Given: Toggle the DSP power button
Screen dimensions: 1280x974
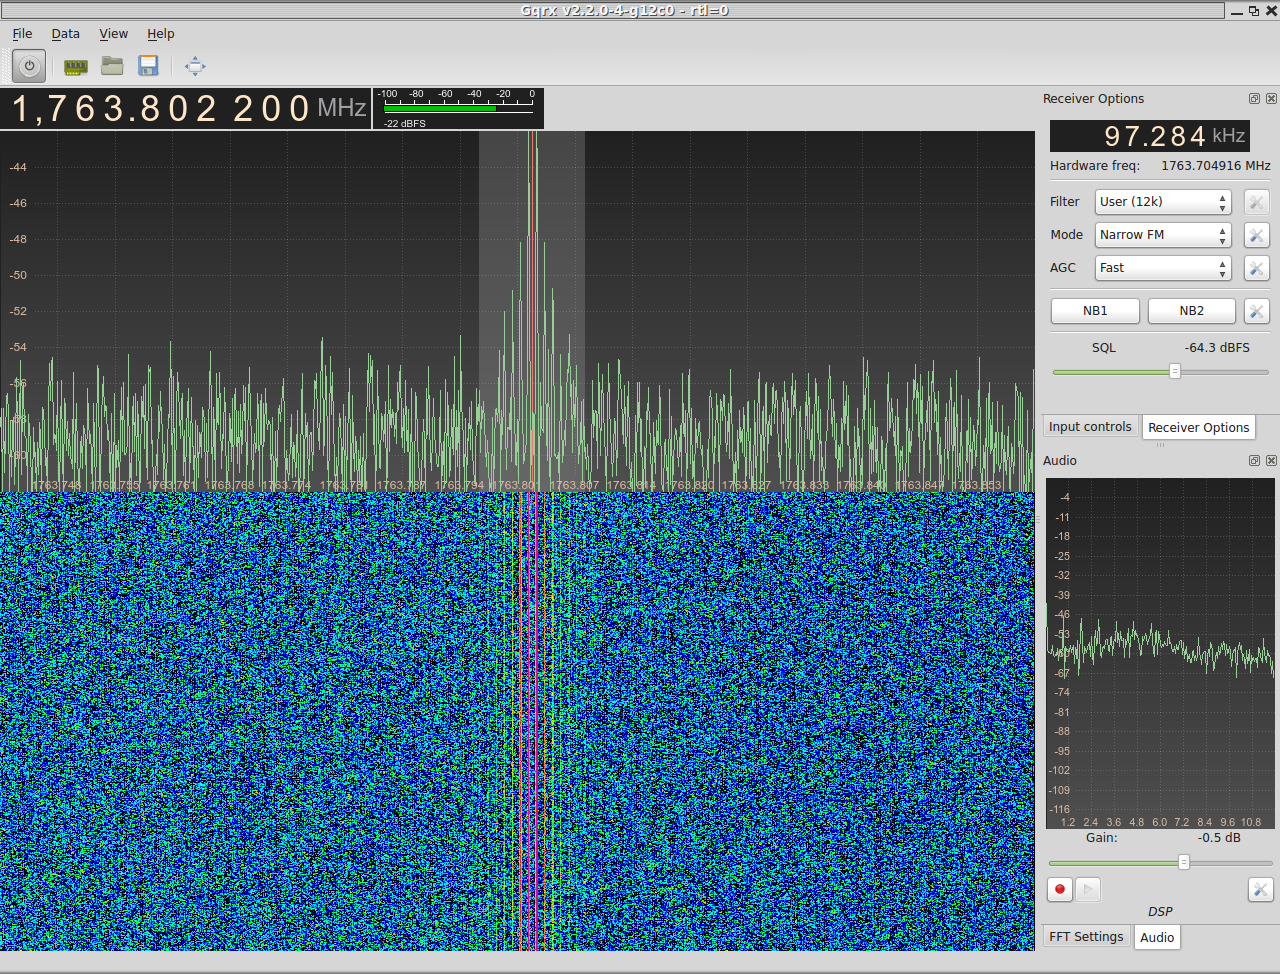Looking at the screenshot, I should tap(29, 66).
